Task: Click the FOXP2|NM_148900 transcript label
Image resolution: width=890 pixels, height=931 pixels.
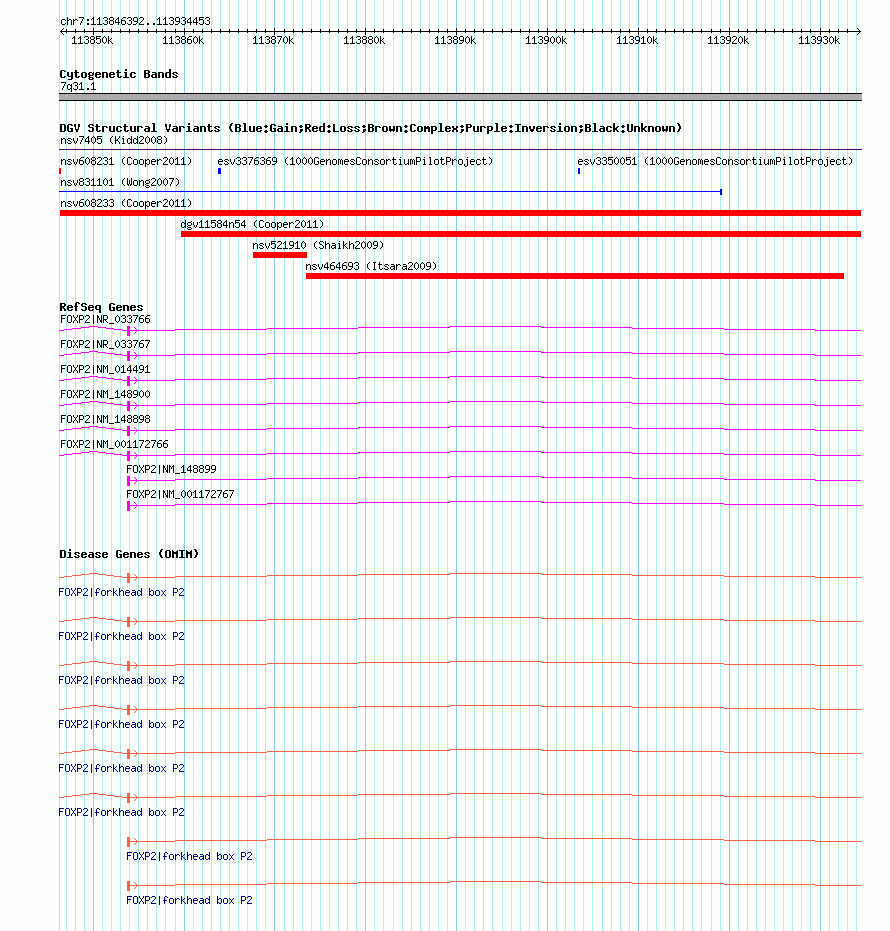Action: point(105,394)
